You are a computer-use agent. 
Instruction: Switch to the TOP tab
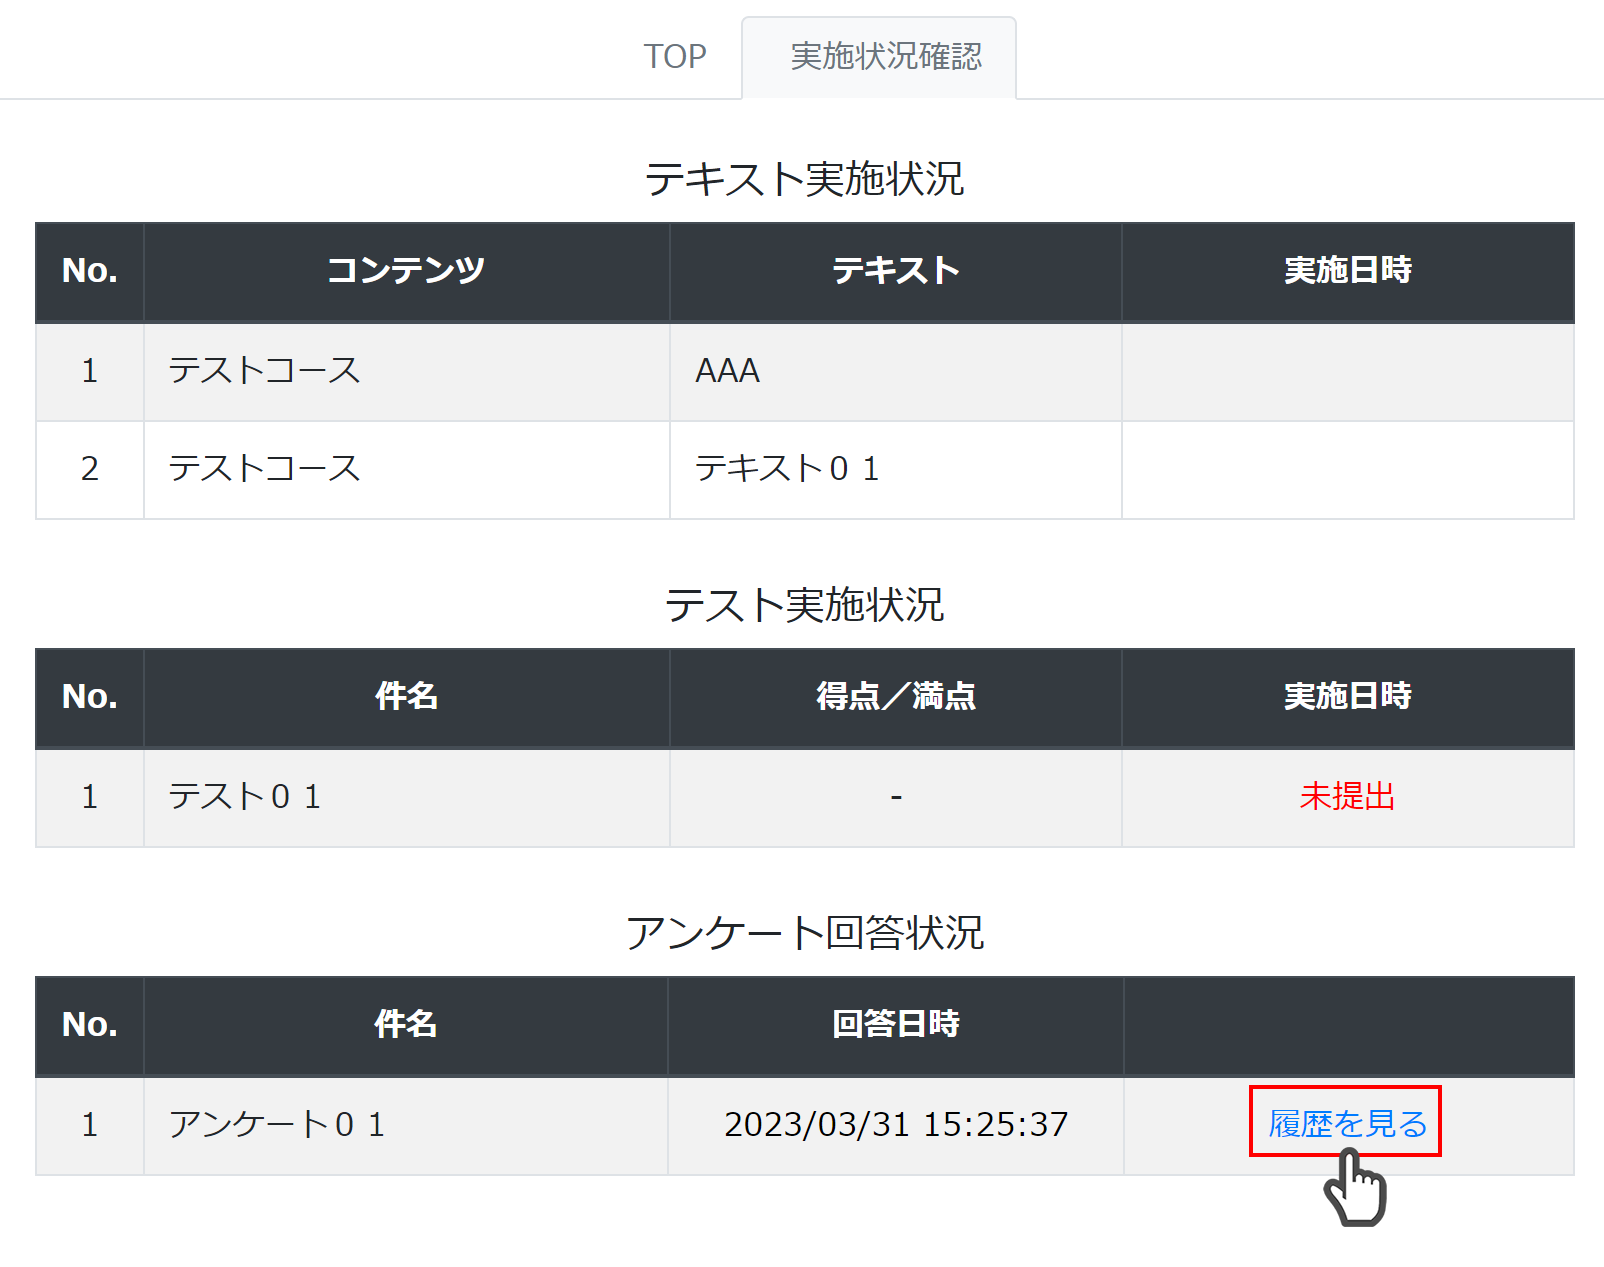[x=674, y=57]
